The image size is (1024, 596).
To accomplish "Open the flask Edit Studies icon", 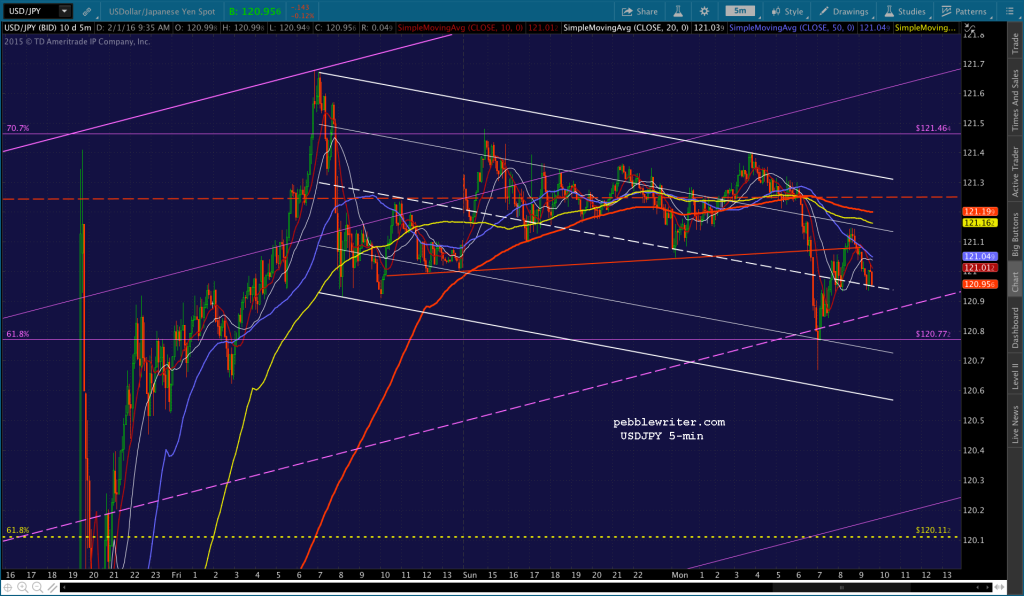I will tap(678, 12).
